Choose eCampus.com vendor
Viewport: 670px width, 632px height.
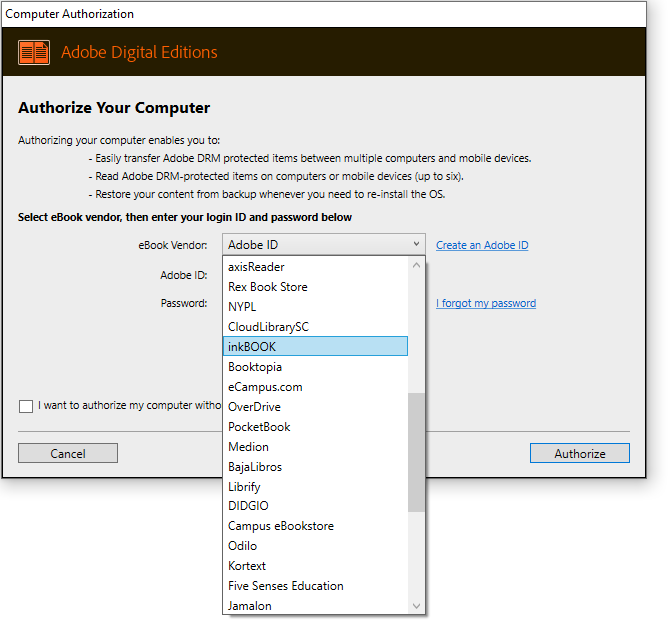click(315, 387)
